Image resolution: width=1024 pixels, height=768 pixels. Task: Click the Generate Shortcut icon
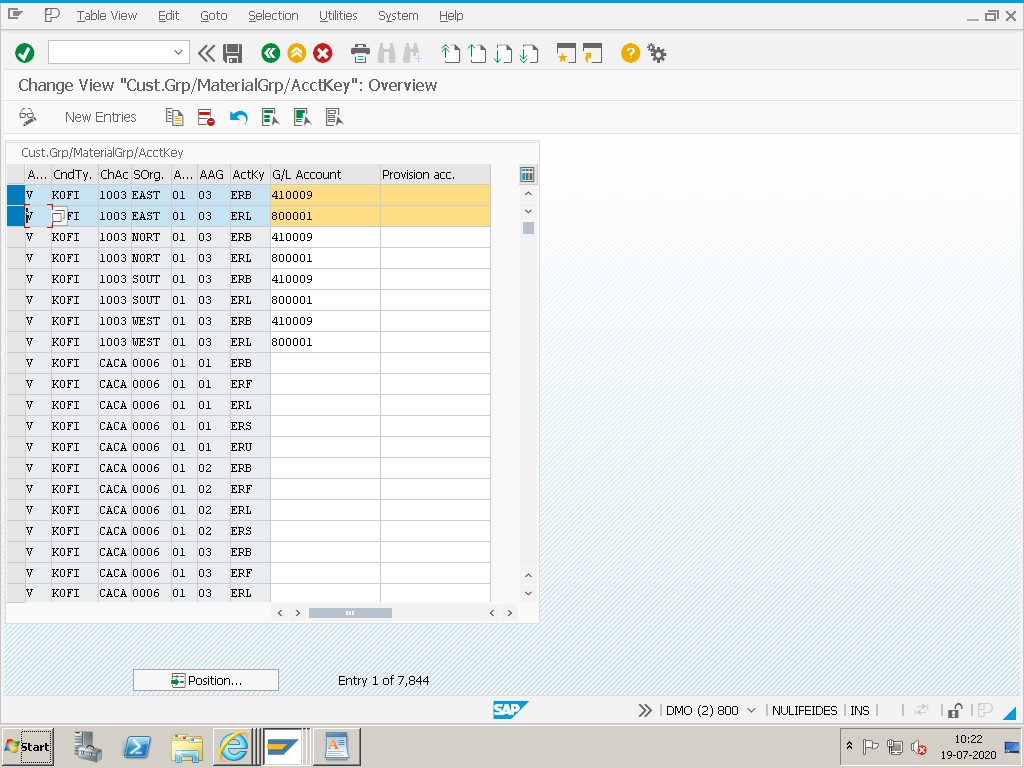[x=592, y=54]
